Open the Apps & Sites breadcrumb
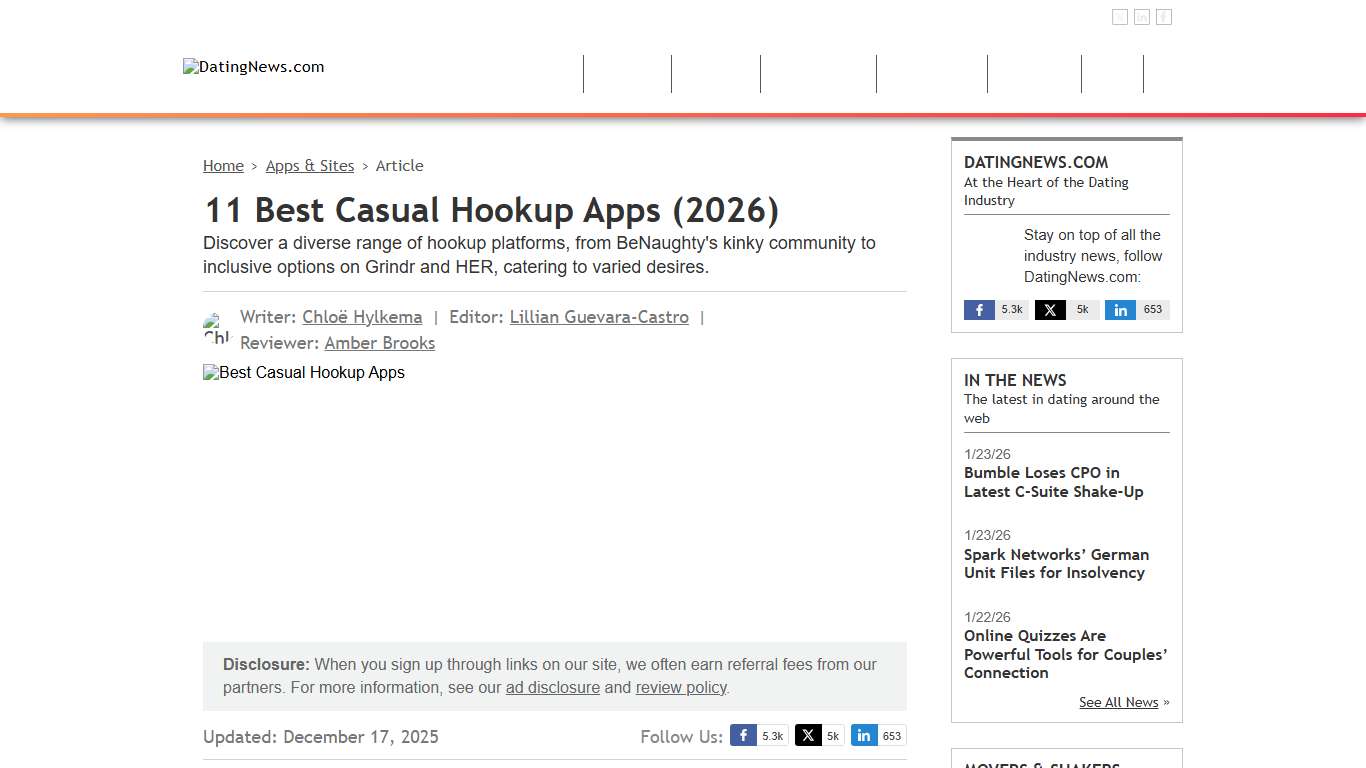1366x768 pixels. [x=310, y=165]
